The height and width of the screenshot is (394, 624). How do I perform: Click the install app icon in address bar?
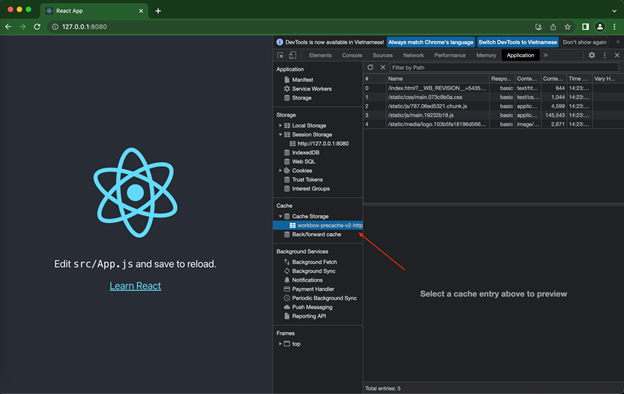(x=538, y=27)
